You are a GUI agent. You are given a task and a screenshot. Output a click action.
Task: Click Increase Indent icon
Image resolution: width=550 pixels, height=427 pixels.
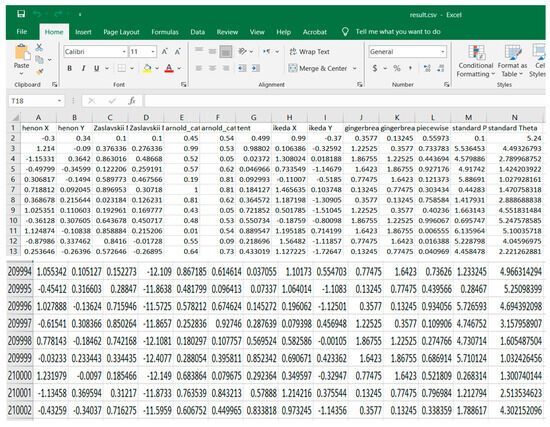point(256,68)
